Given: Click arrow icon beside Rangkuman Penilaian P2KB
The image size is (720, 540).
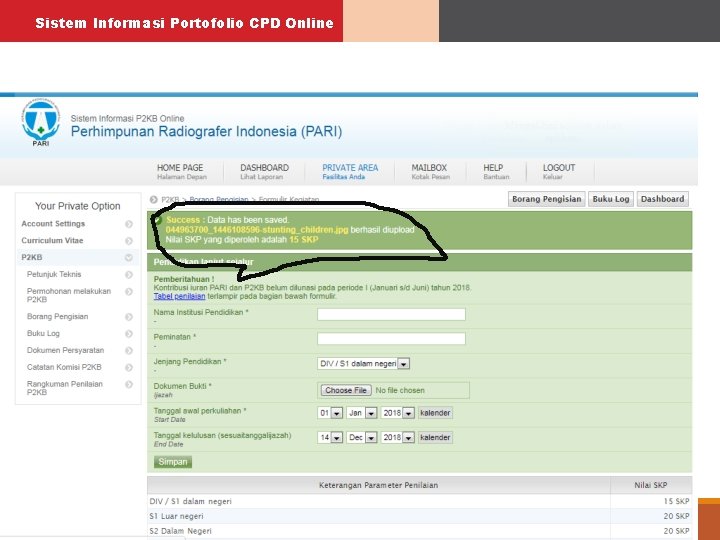Looking at the screenshot, I should [129, 384].
